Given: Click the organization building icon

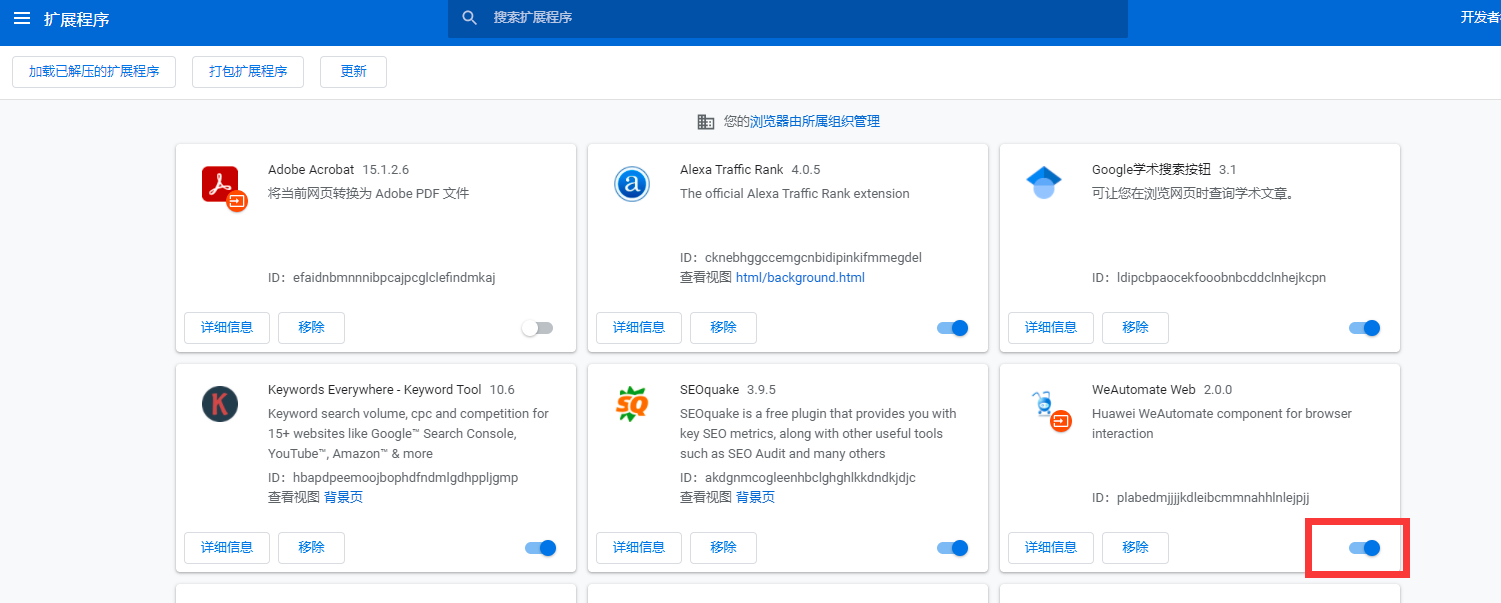Looking at the screenshot, I should [706, 122].
